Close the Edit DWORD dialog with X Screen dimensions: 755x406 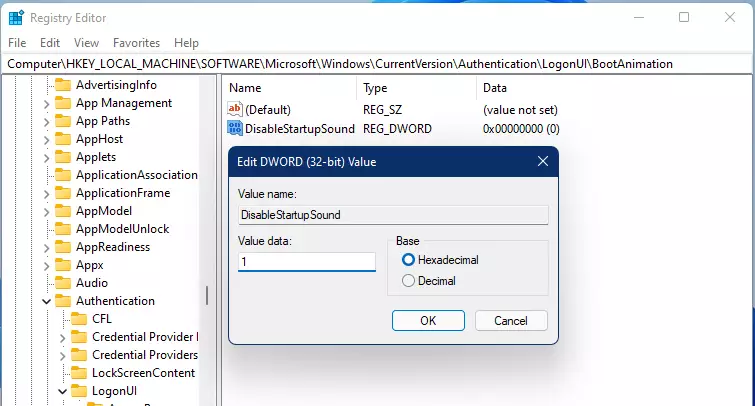[543, 161]
